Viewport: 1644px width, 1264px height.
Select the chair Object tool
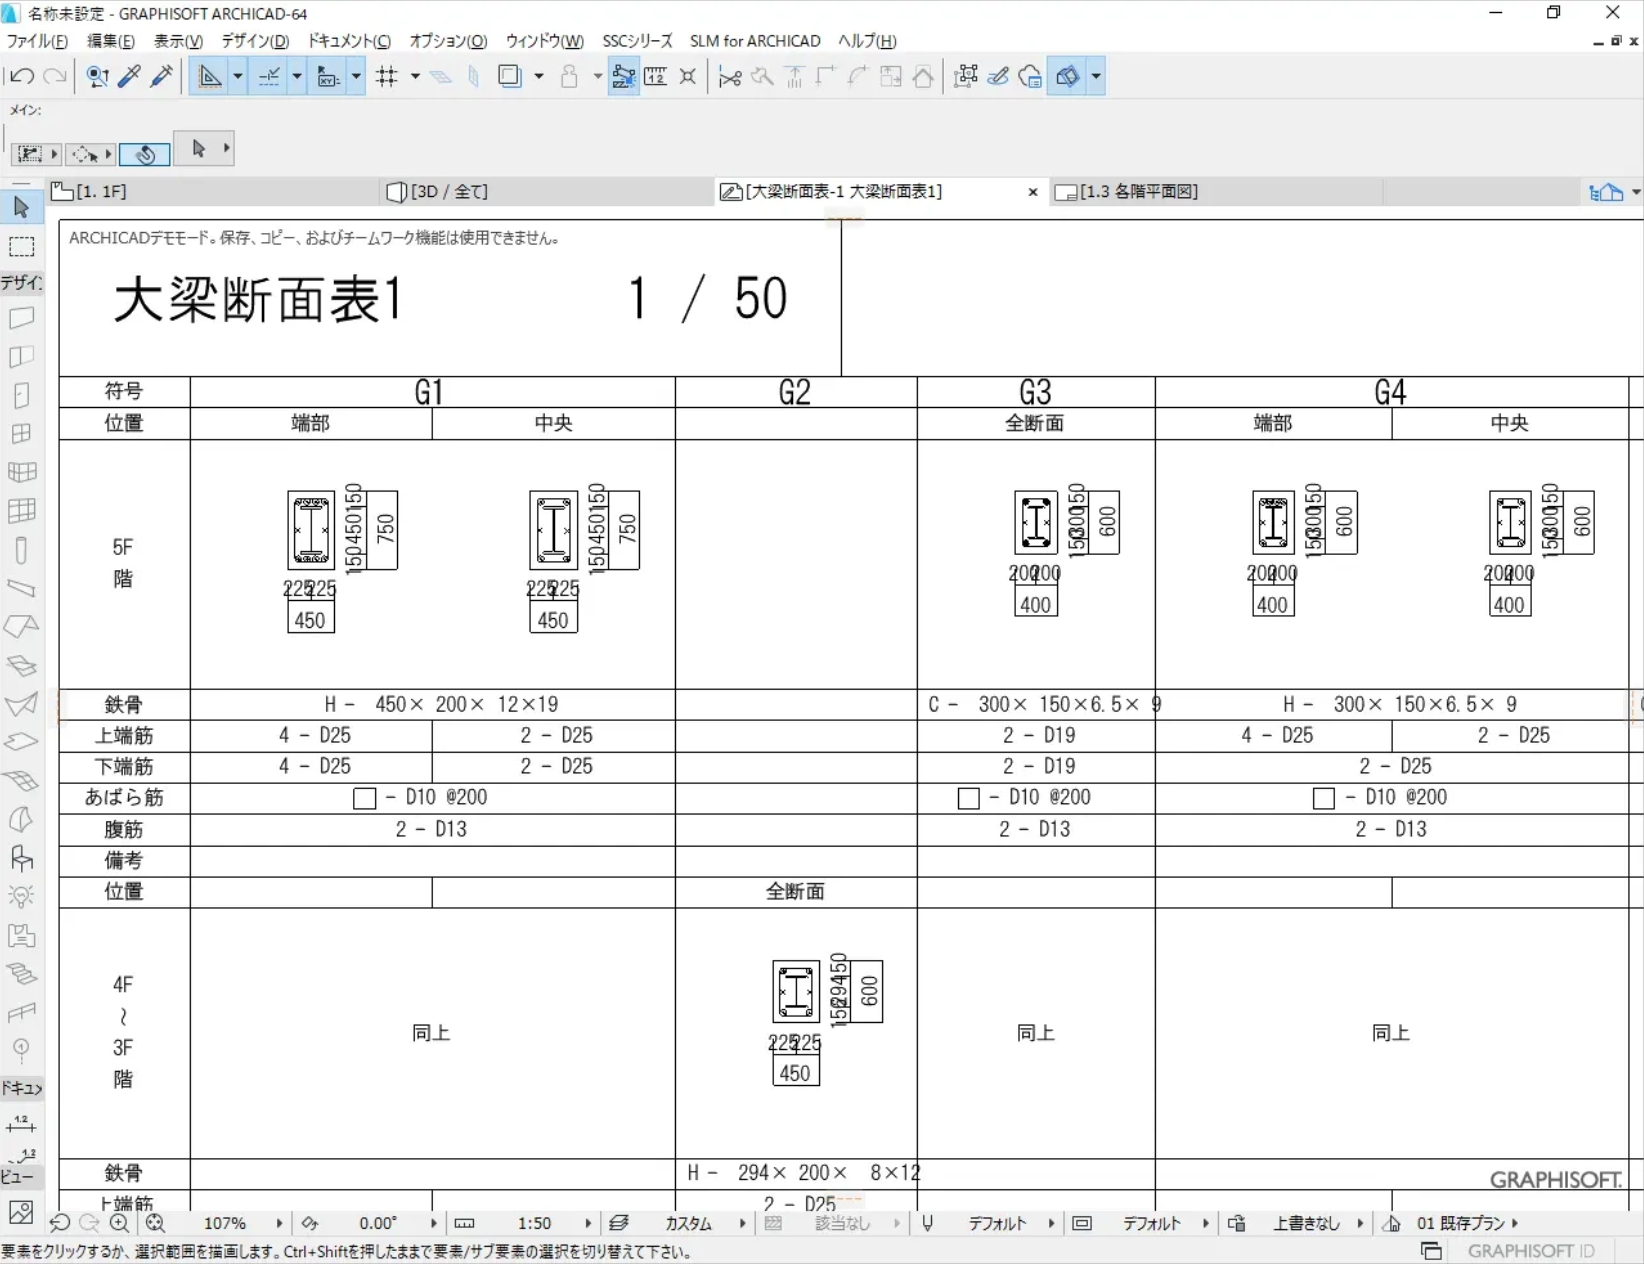(21, 858)
